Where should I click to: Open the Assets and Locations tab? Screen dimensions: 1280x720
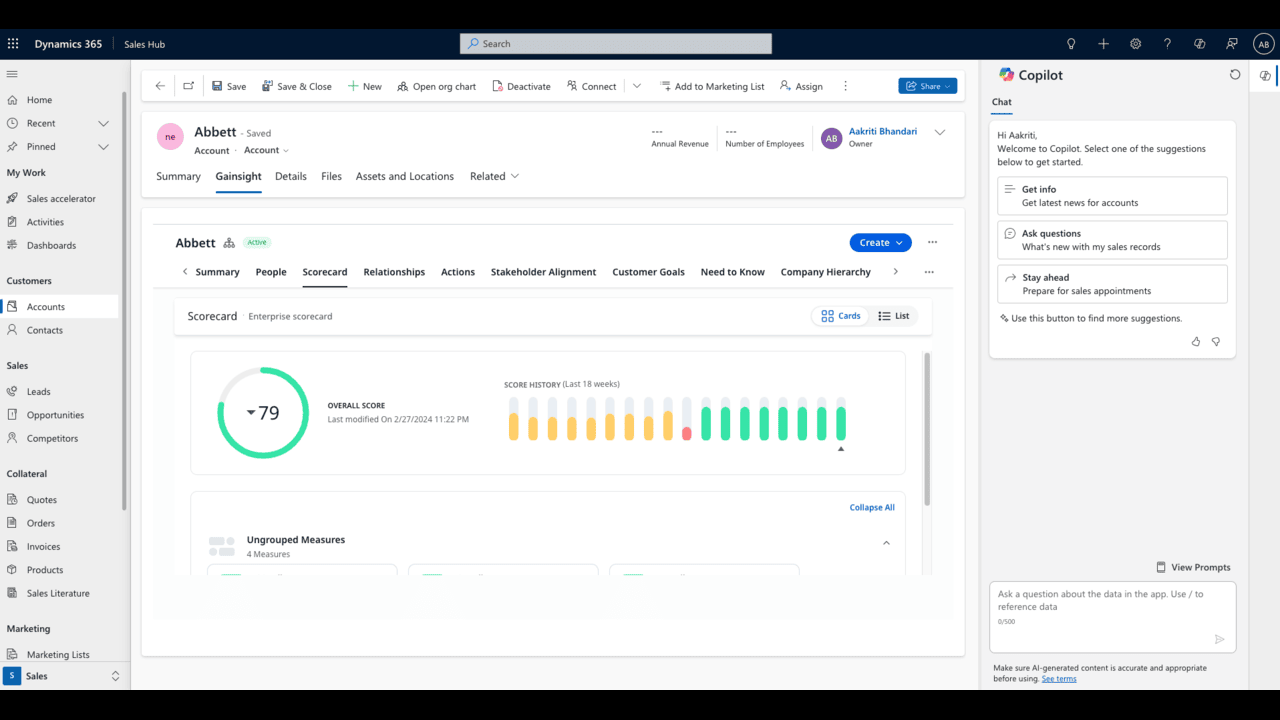[405, 176]
